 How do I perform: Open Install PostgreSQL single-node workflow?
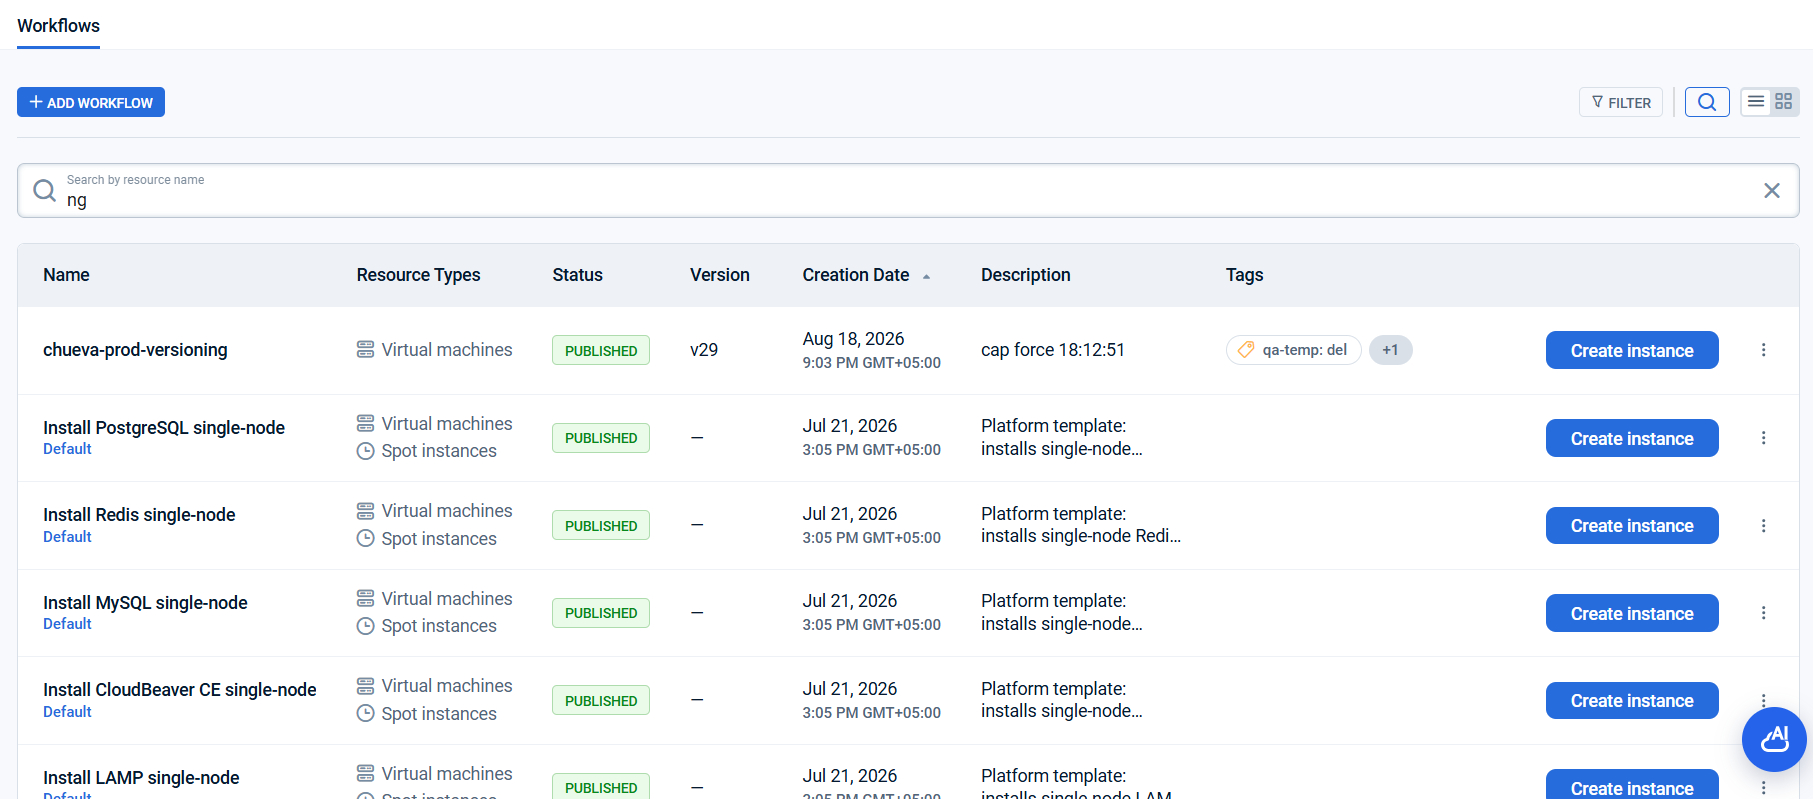[x=164, y=428]
